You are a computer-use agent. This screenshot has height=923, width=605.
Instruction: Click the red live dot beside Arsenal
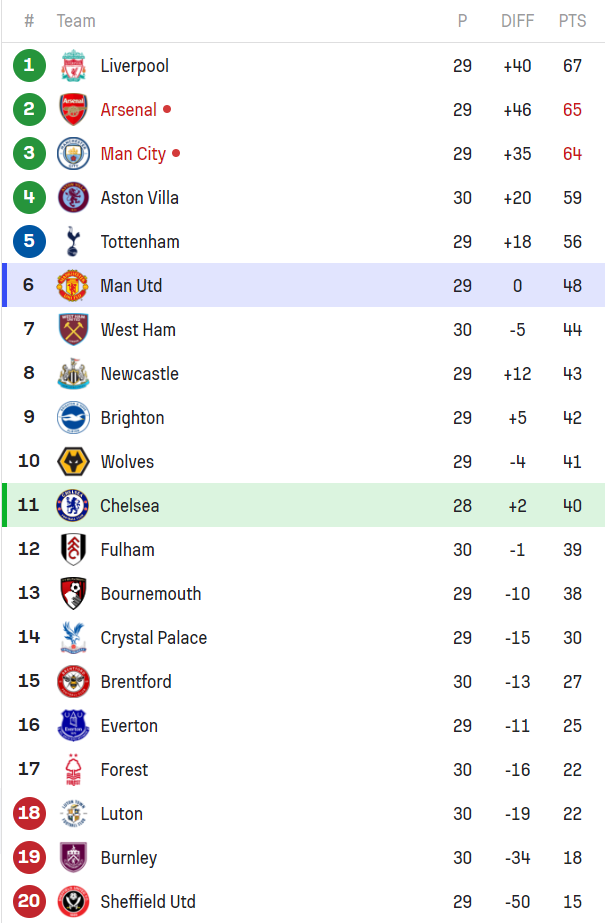pos(167,110)
